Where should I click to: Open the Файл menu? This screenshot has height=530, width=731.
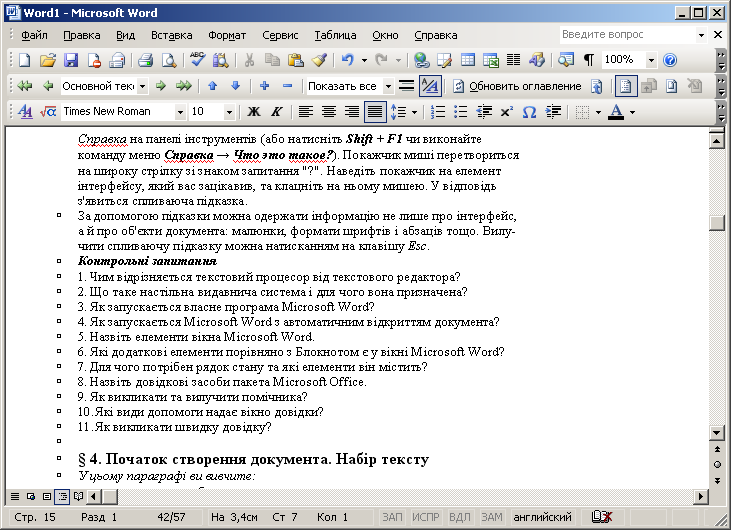click(x=34, y=35)
